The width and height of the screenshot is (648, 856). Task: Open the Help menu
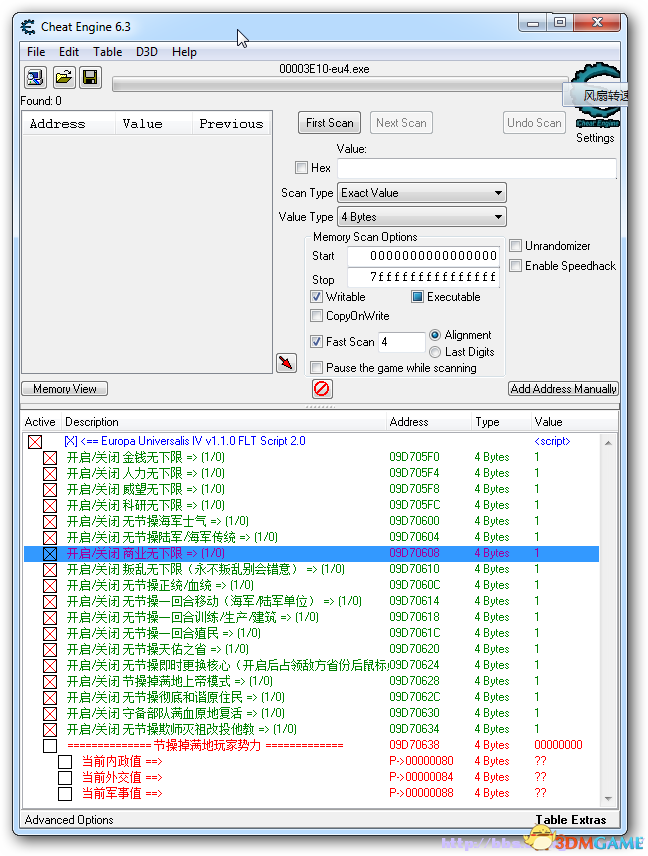[184, 52]
